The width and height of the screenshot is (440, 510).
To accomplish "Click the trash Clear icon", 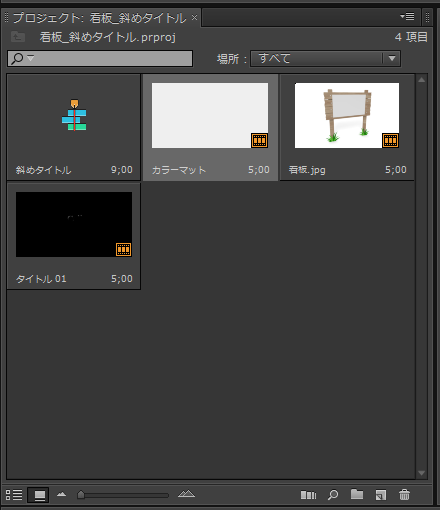I will coord(404,495).
